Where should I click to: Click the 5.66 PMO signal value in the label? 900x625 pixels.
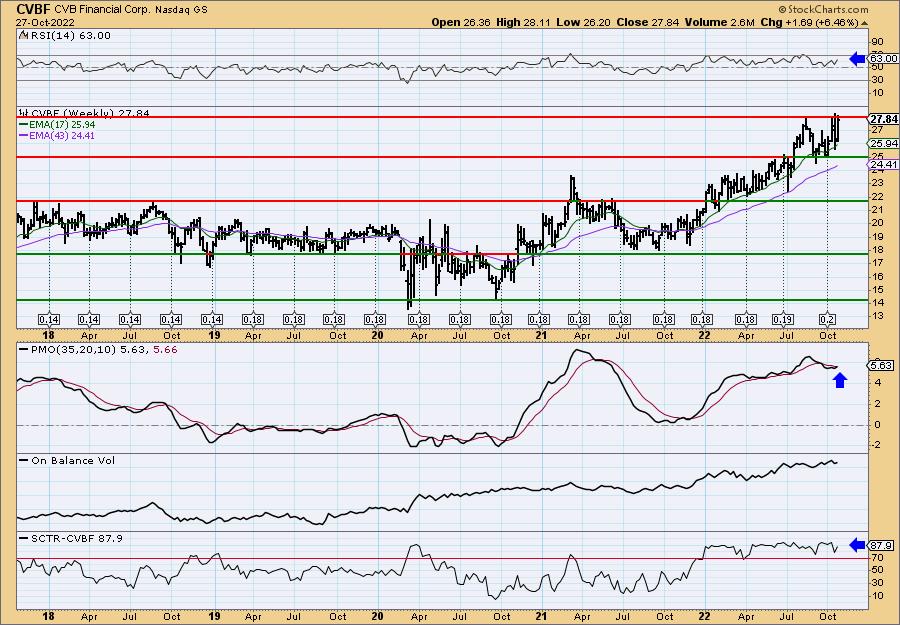(165, 349)
